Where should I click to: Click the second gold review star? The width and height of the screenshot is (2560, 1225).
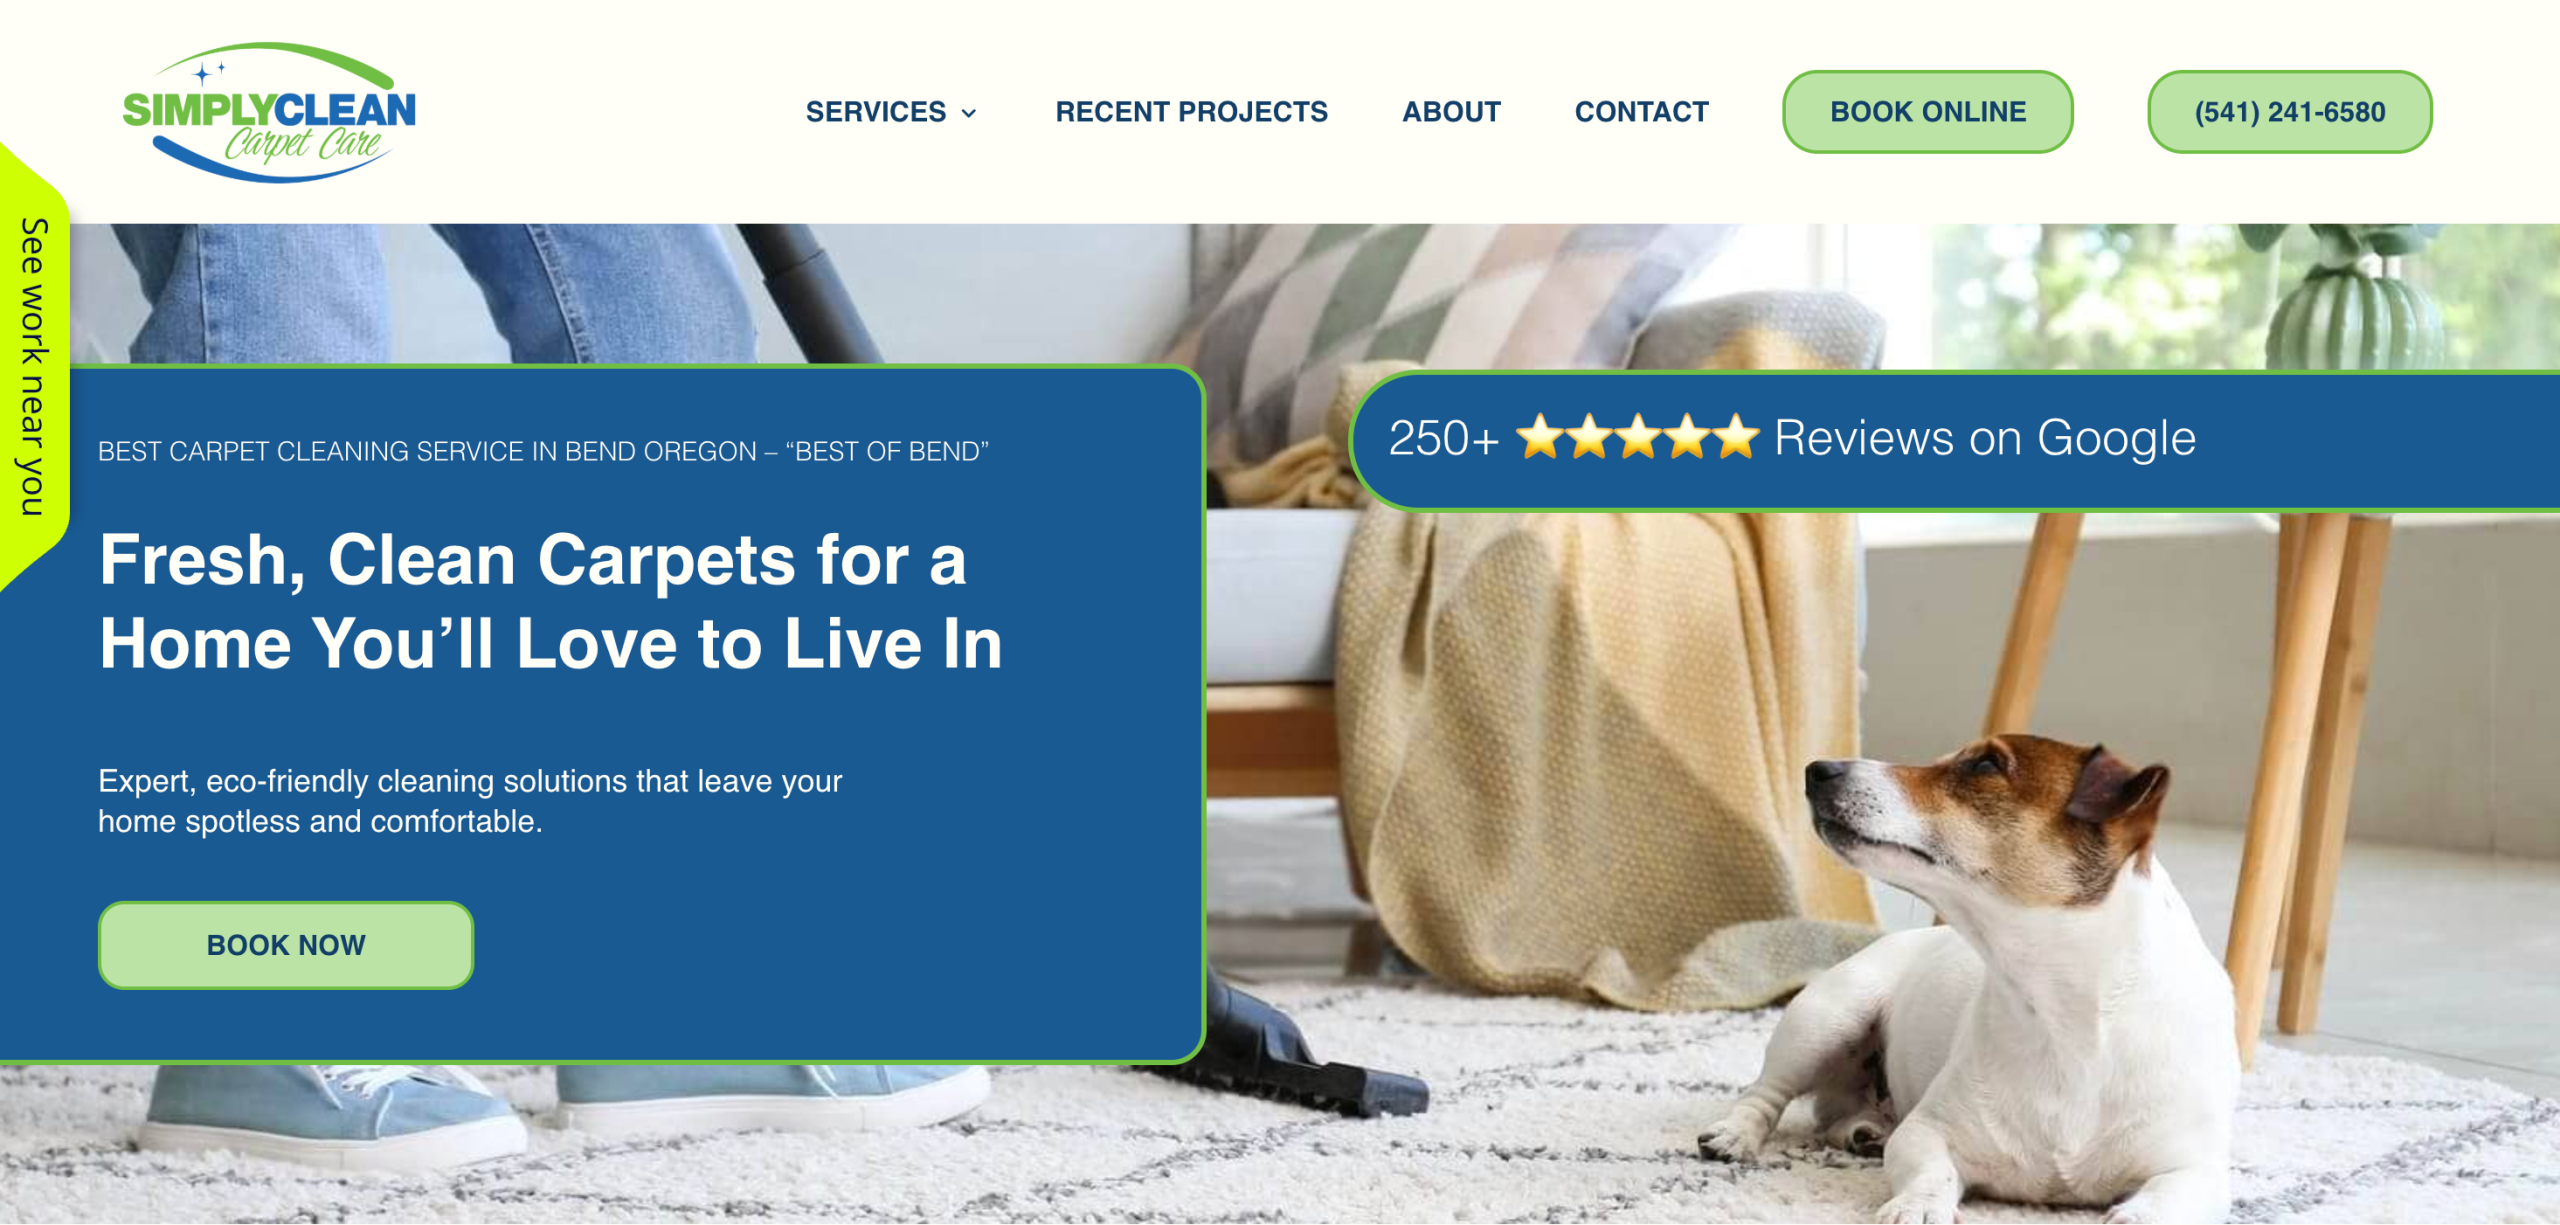1589,437
